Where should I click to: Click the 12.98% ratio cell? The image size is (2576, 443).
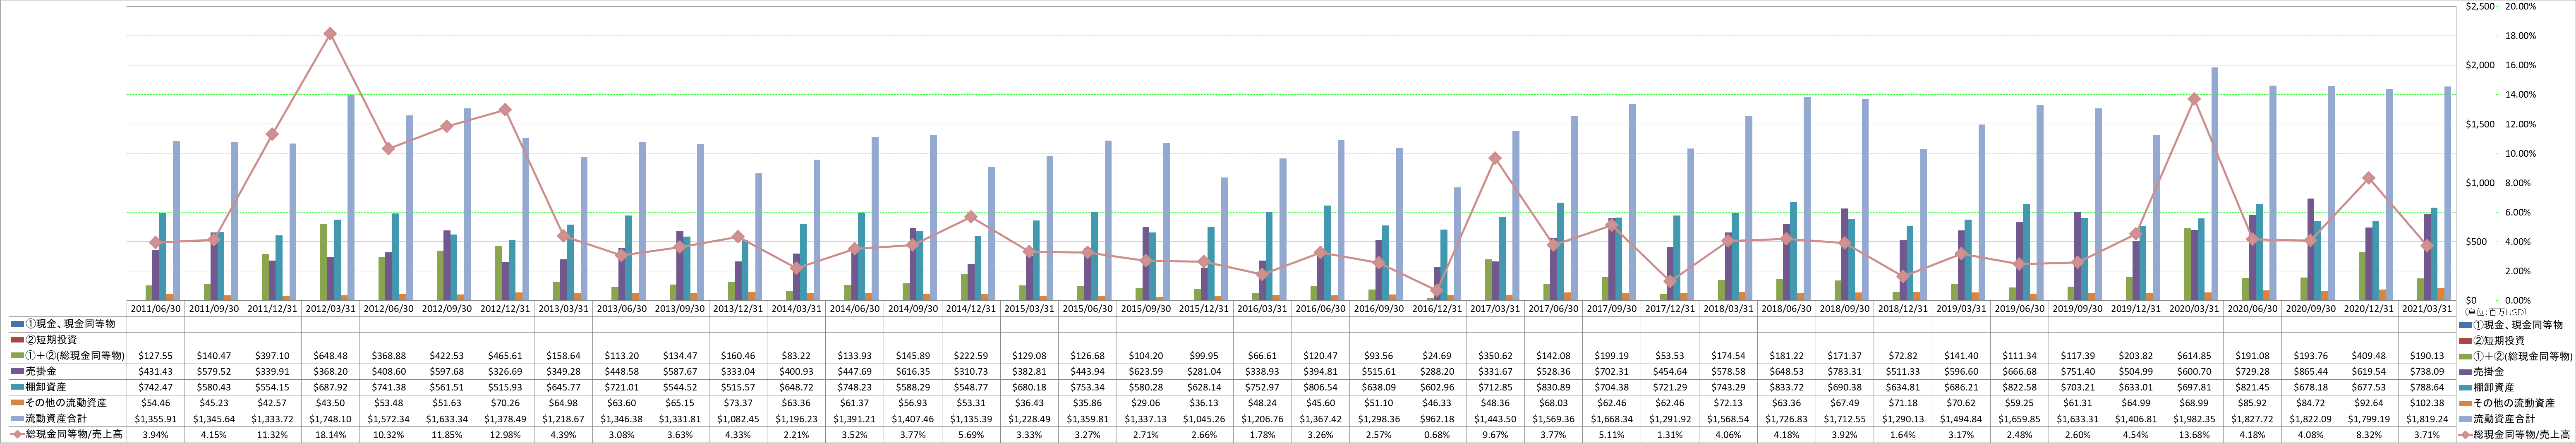[505, 435]
